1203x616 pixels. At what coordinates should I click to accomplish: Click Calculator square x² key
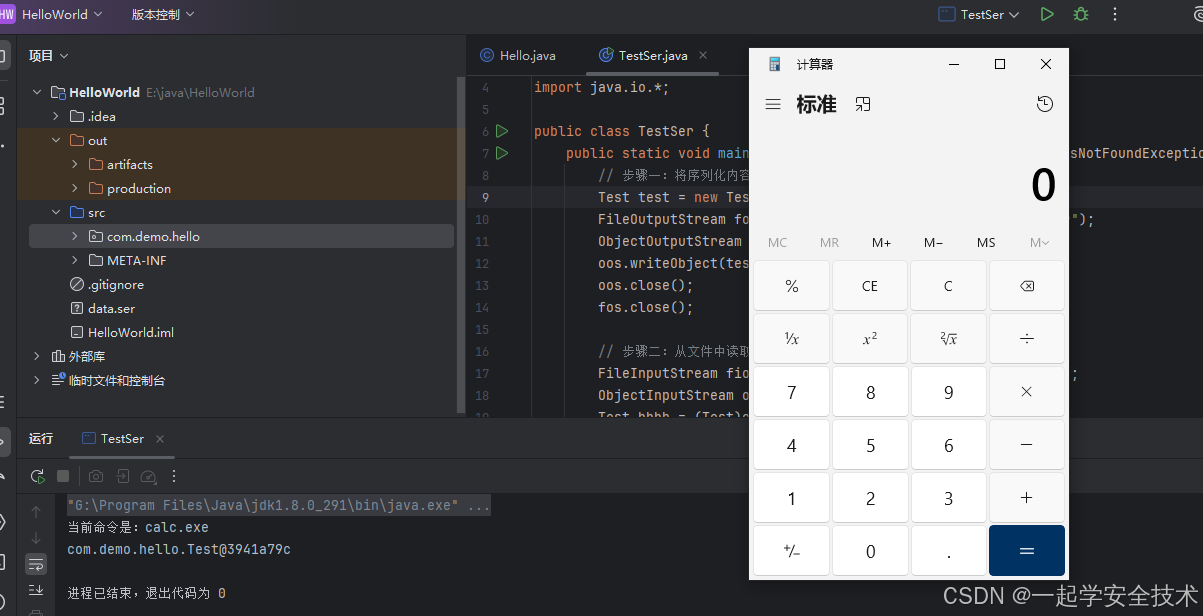(x=870, y=339)
